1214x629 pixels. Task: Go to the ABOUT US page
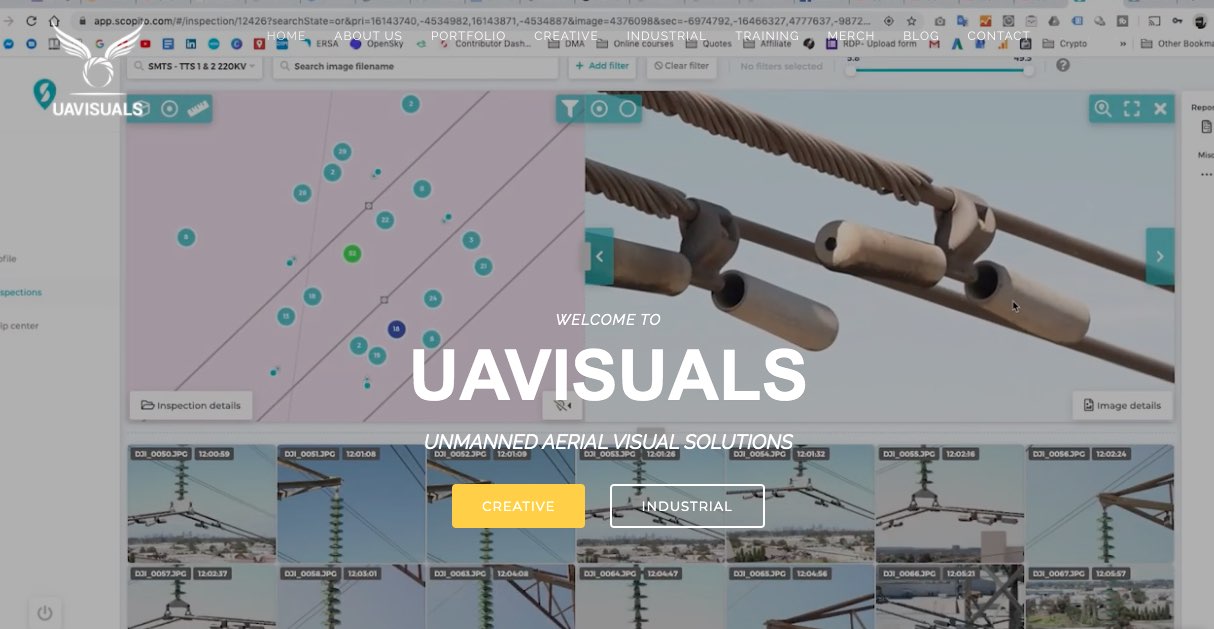pos(368,36)
